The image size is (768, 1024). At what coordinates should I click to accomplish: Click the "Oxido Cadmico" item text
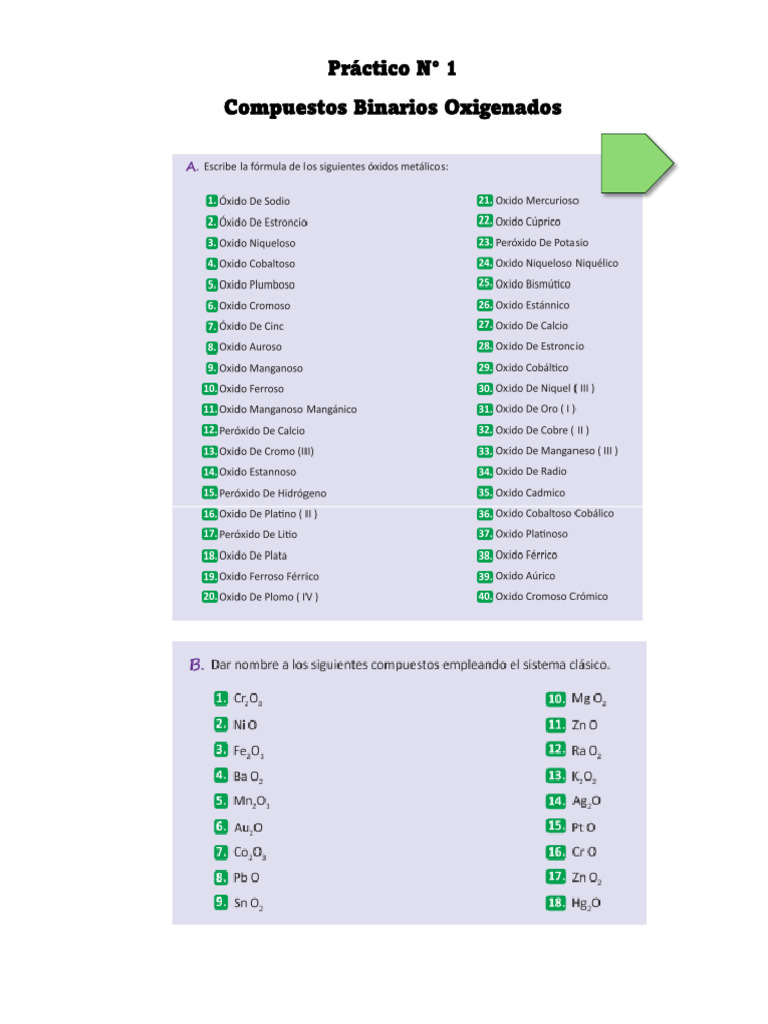point(530,493)
